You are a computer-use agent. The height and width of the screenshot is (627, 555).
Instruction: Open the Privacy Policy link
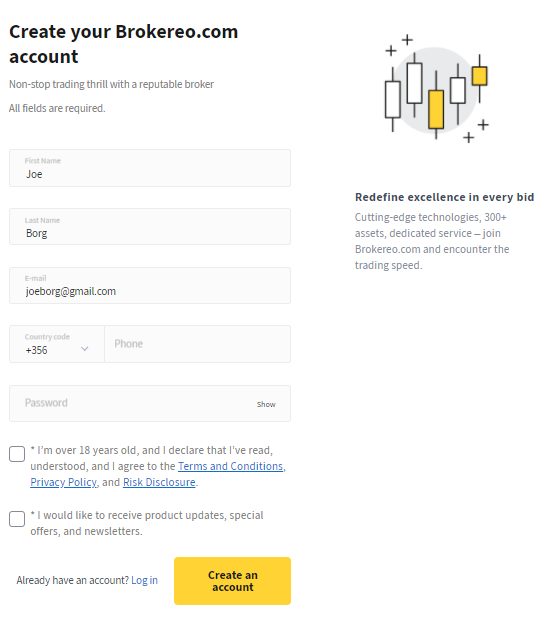coord(63,482)
